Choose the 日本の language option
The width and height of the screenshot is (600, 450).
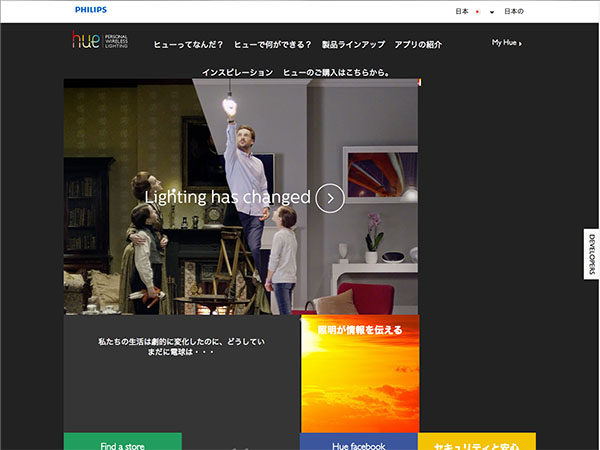(x=514, y=11)
